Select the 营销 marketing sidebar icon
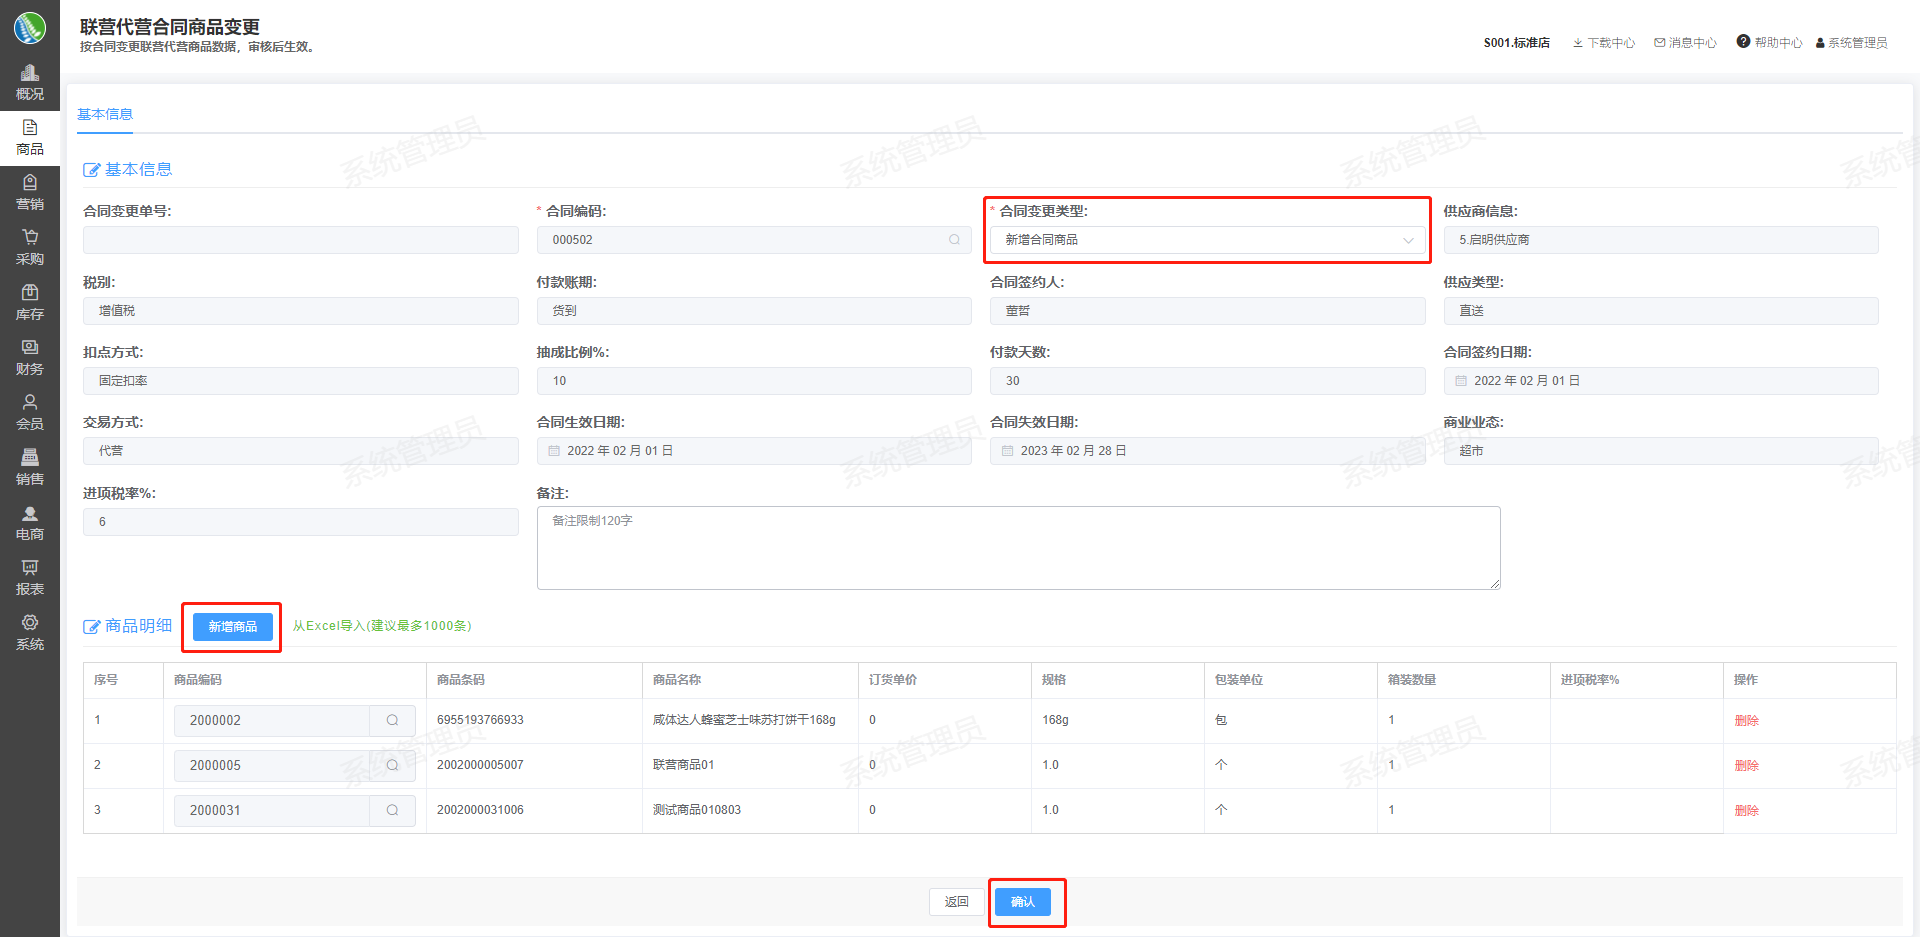1920x937 pixels. (30, 183)
